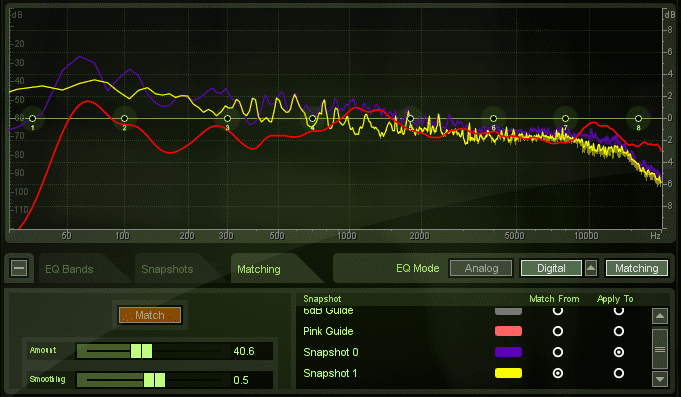Set EQ Mode to Analog
Image resolution: width=681 pixels, height=397 pixels.
click(x=481, y=268)
